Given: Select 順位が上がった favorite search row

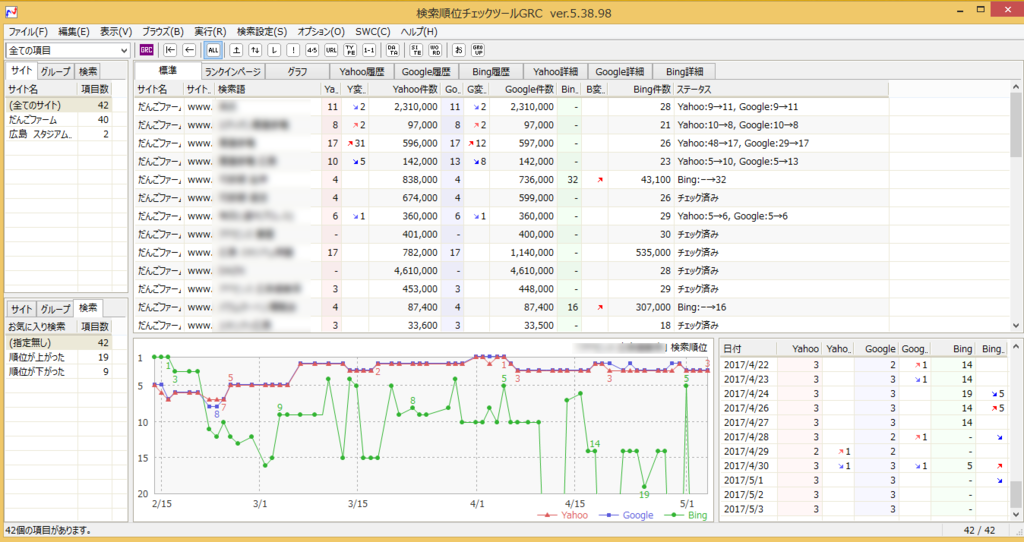Looking at the screenshot, I should [x=57, y=357].
